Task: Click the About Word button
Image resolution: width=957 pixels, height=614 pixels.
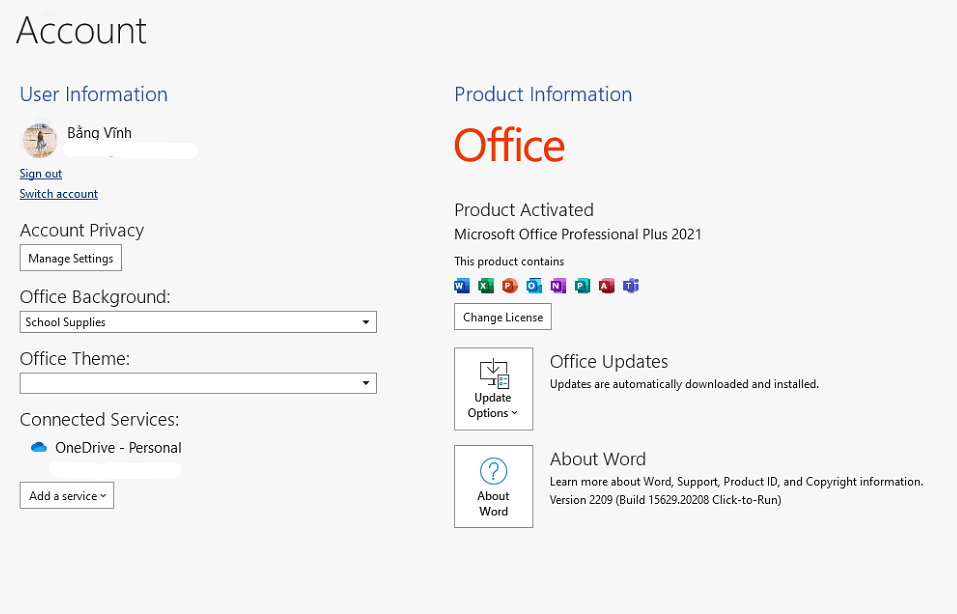Action: pyautogui.click(x=494, y=486)
